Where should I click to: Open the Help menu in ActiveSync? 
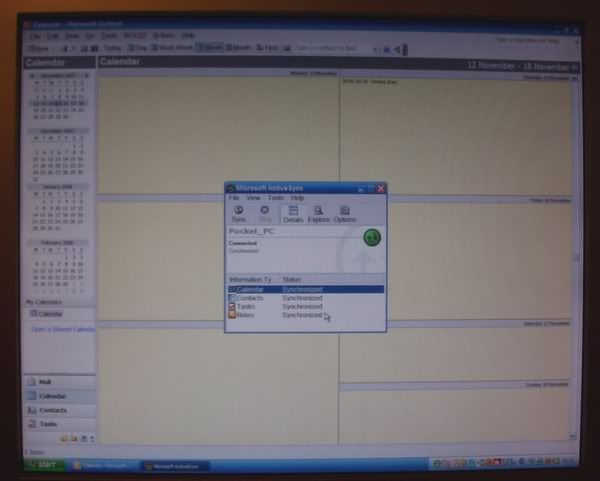pos(297,198)
